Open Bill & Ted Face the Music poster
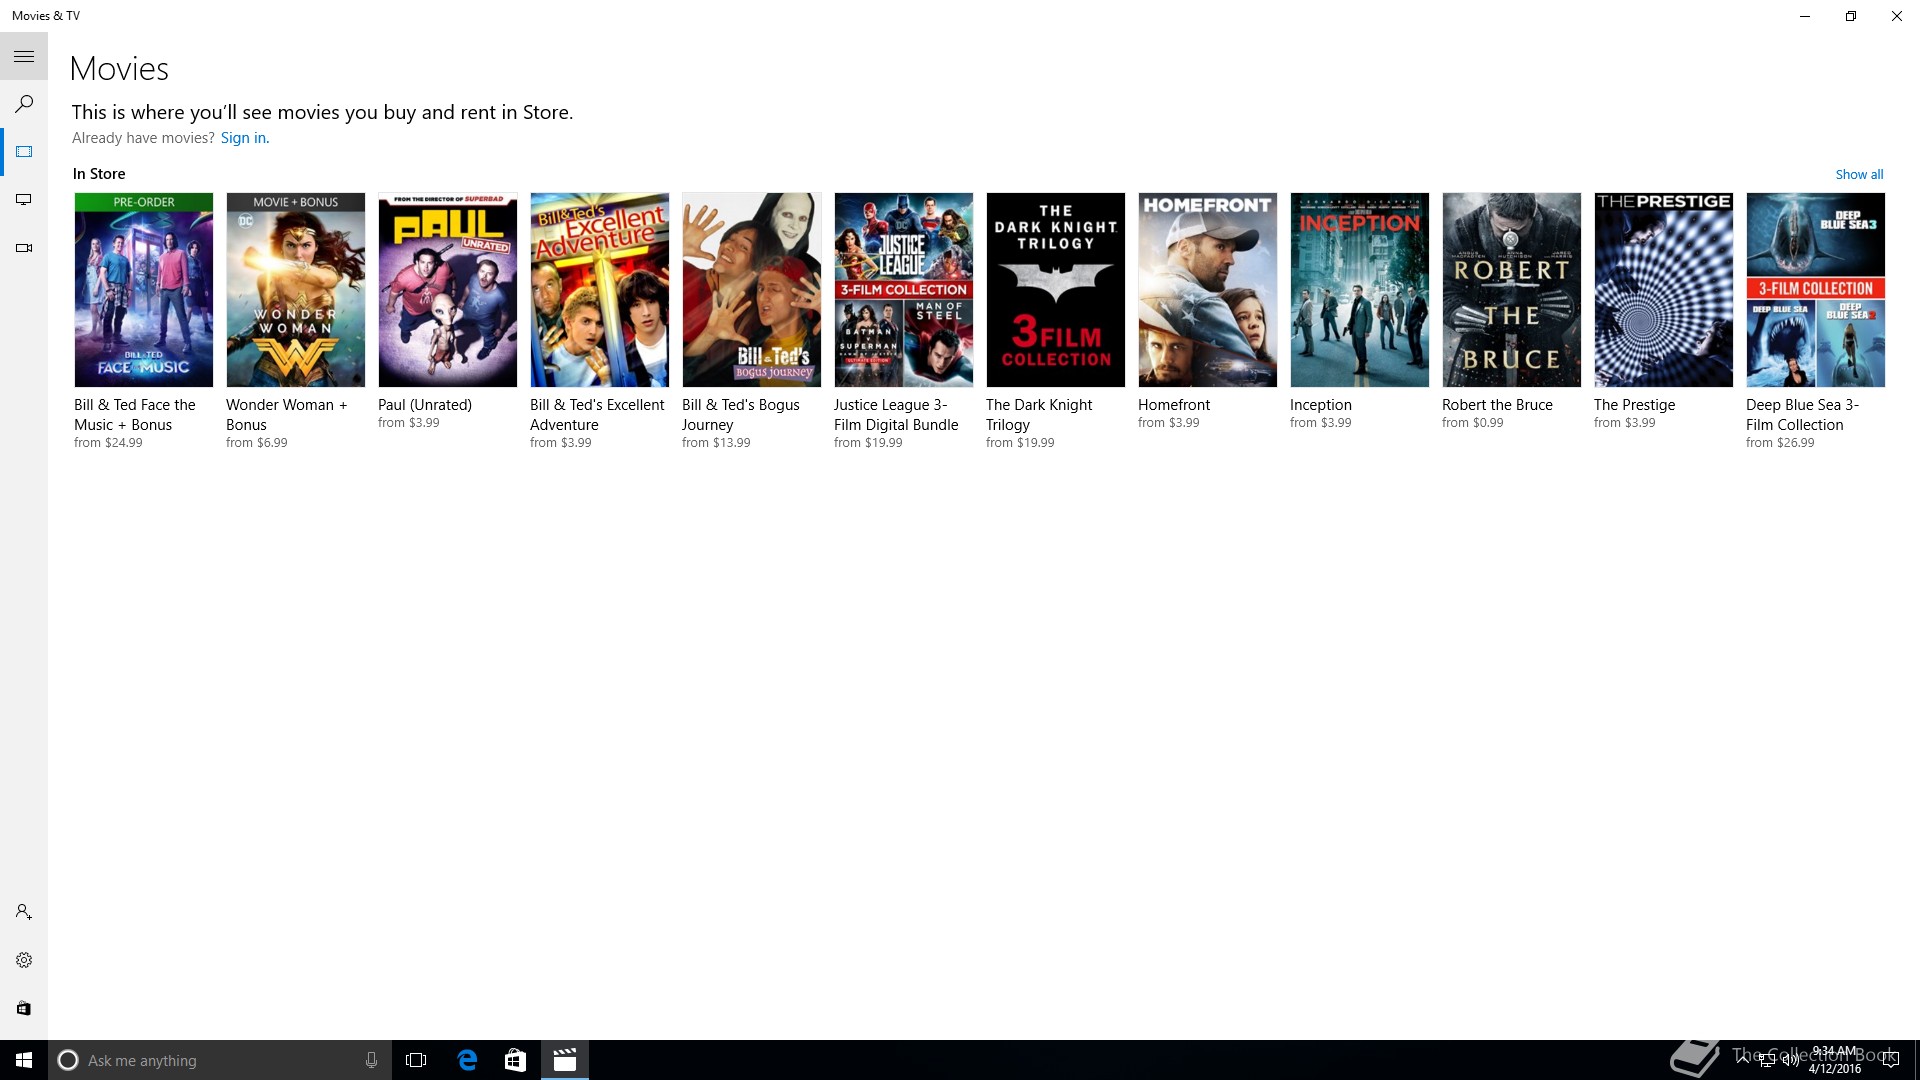The width and height of the screenshot is (1920, 1080). click(144, 290)
